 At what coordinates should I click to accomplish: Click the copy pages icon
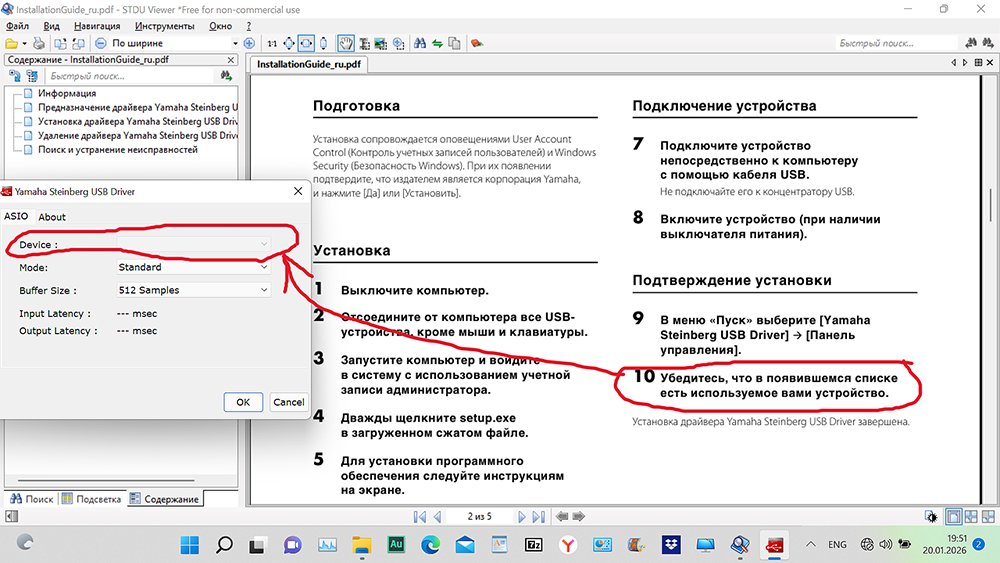[x=454, y=43]
